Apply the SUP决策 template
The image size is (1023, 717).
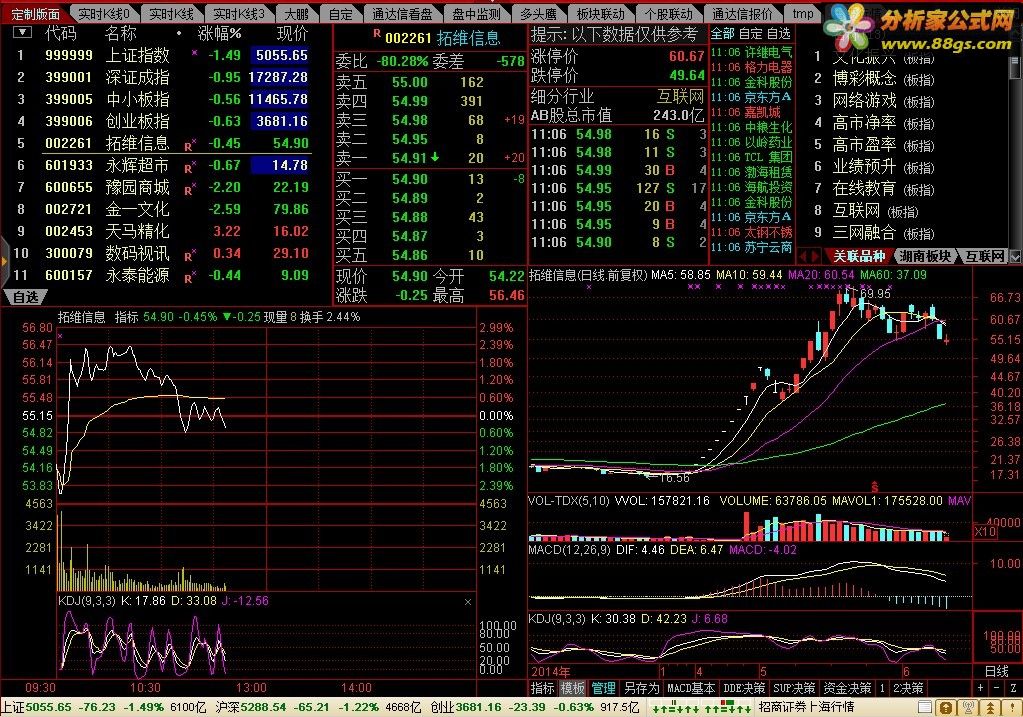pos(794,688)
